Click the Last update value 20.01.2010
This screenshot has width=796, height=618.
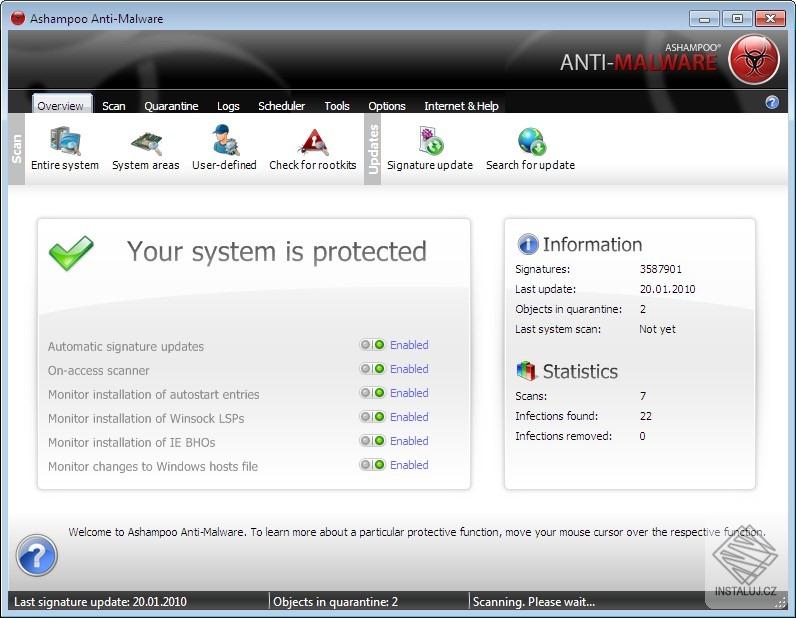668,289
